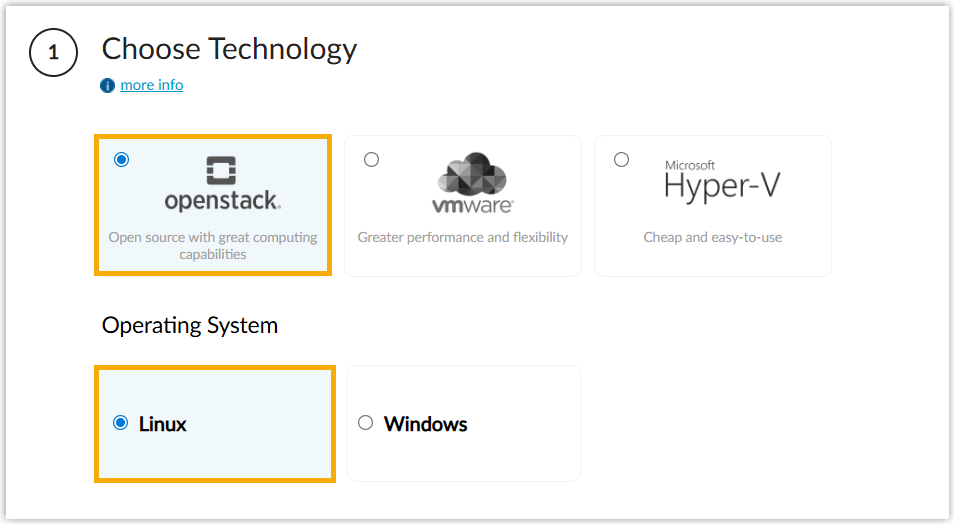Click the Operating System heading
Viewport: 955px width, 525px height.
(190, 326)
